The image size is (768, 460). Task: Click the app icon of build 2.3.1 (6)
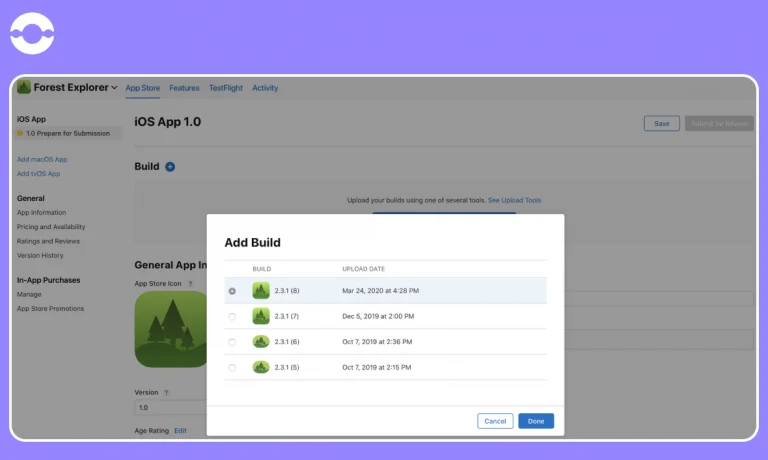point(261,341)
